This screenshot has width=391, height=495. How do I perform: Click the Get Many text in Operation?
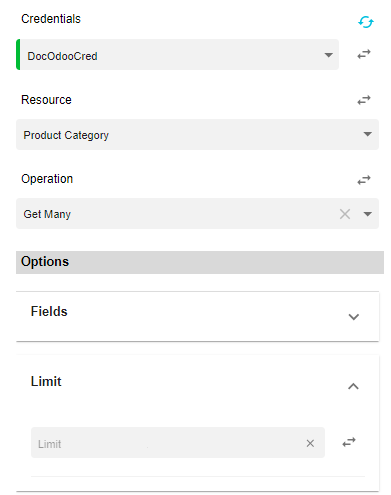pyautogui.click(x=47, y=214)
